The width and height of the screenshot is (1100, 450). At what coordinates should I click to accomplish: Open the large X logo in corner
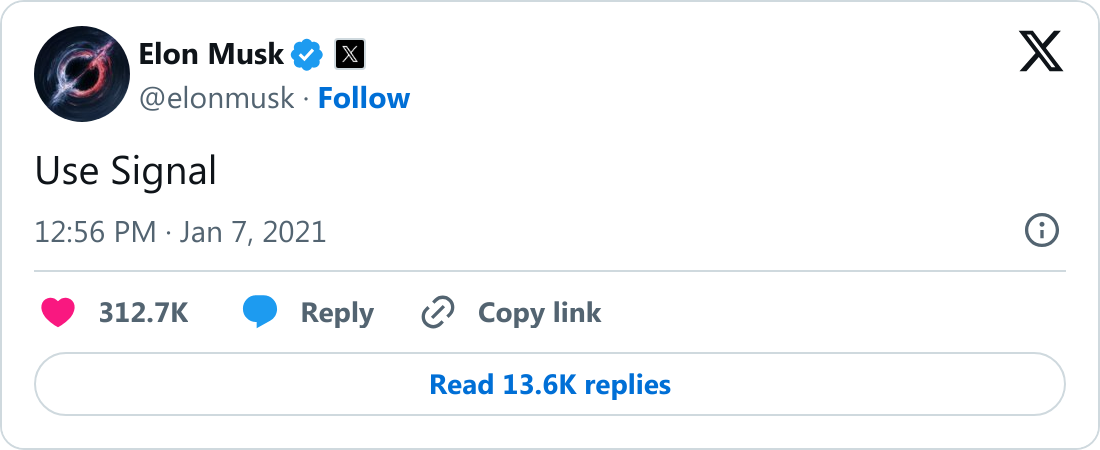pos(1041,54)
